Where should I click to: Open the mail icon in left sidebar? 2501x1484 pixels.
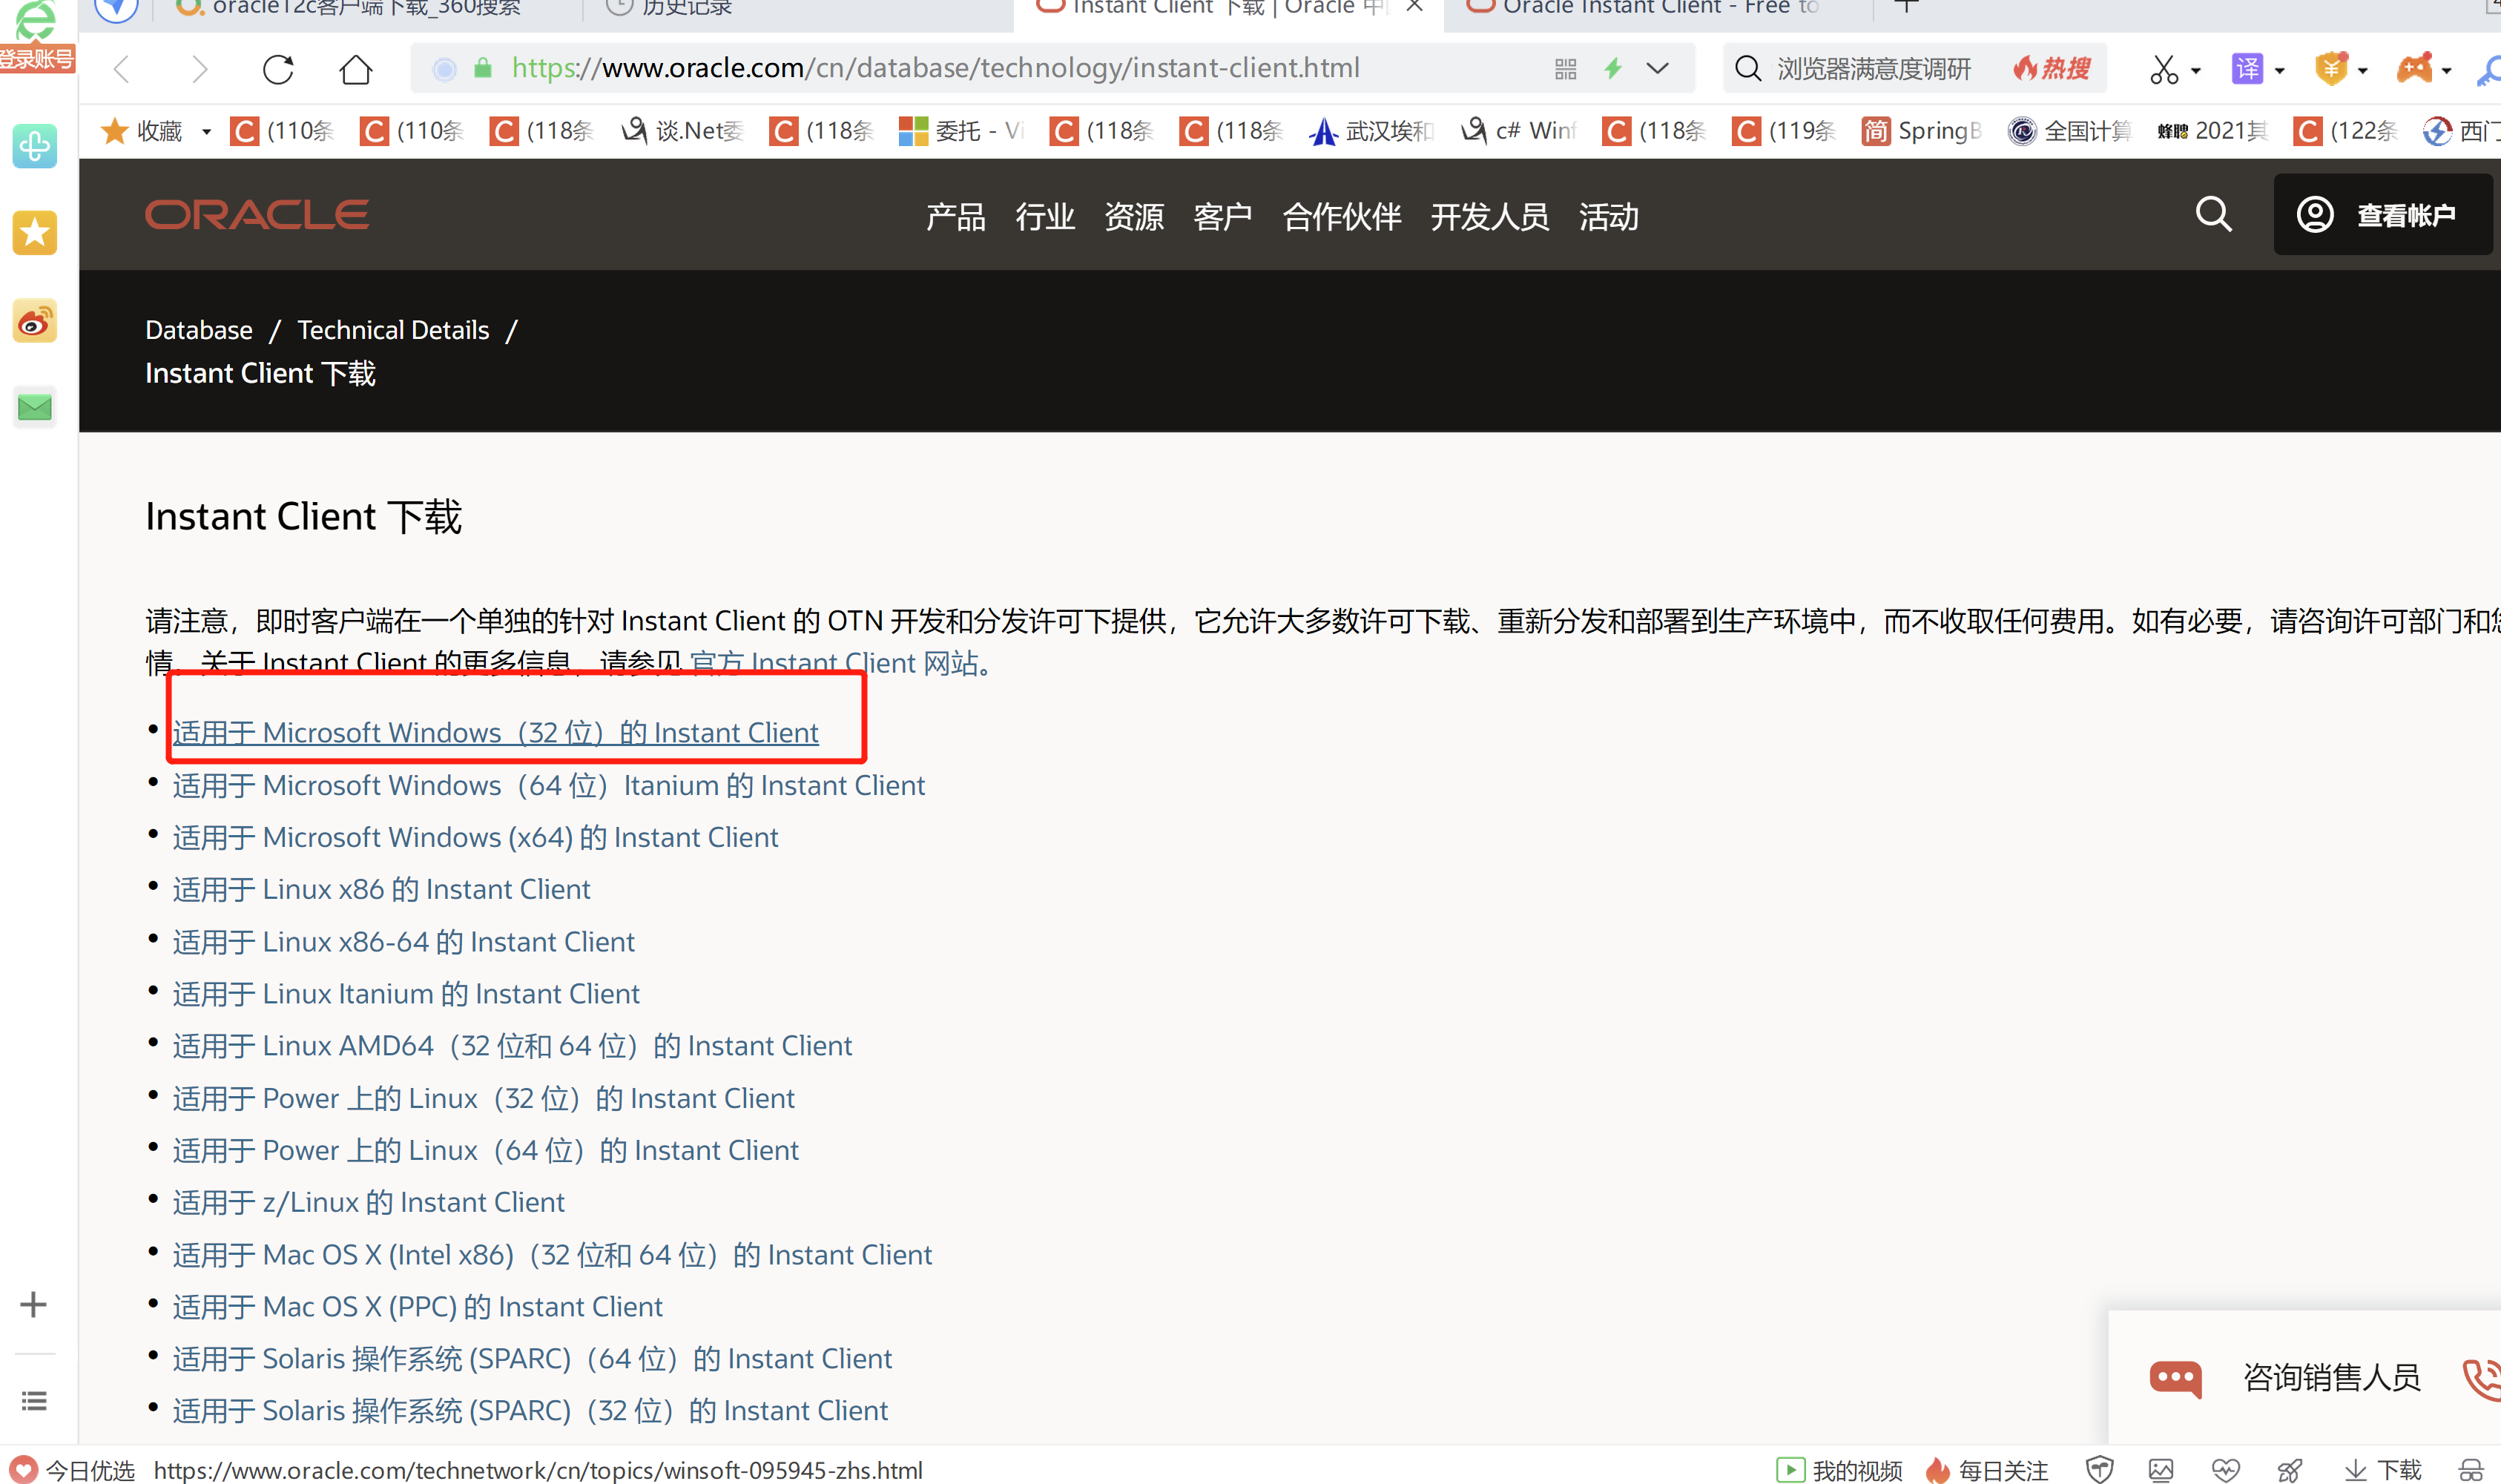[35, 407]
